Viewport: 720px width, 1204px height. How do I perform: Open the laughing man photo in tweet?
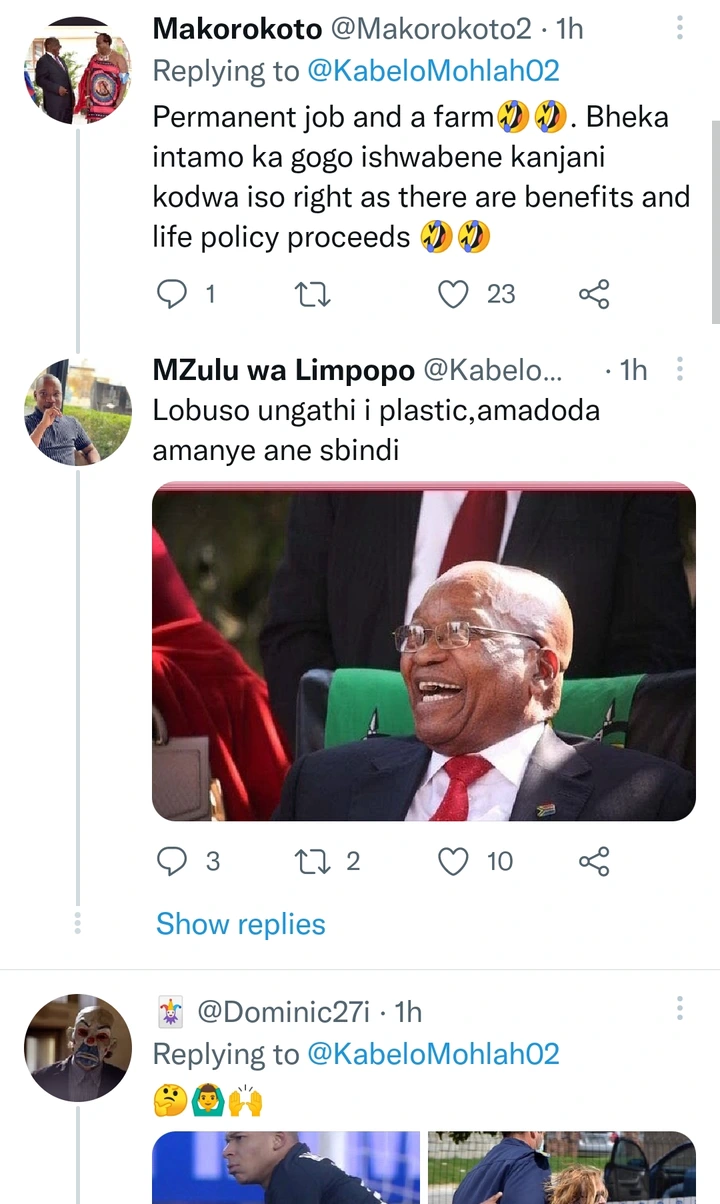(x=424, y=652)
